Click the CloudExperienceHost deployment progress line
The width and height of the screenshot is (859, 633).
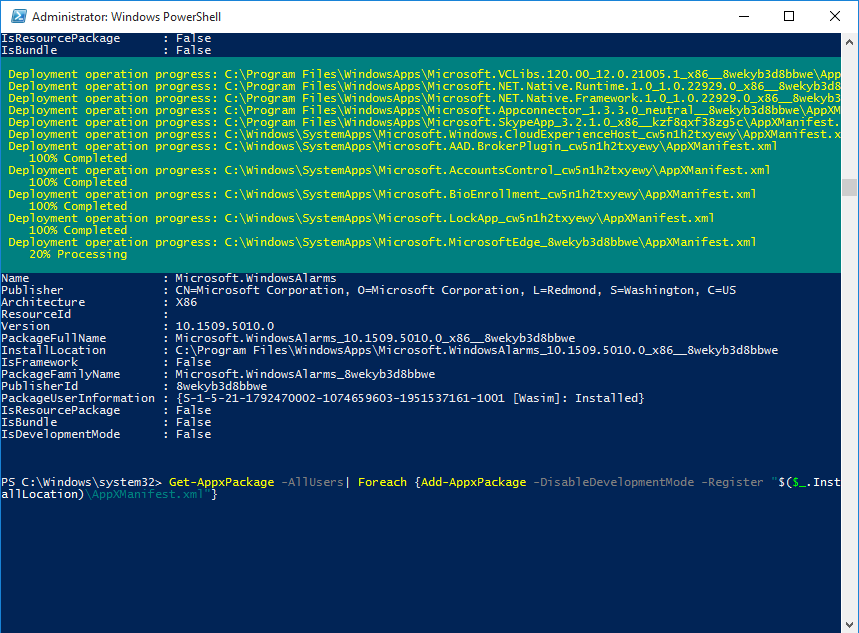click(x=425, y=134)
